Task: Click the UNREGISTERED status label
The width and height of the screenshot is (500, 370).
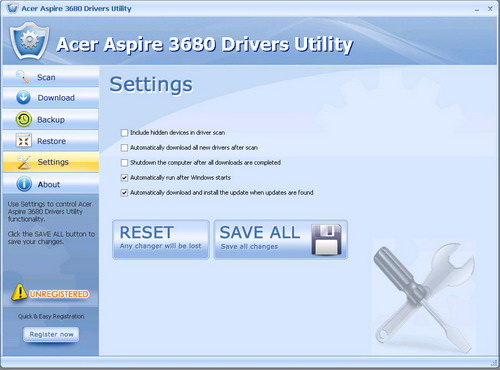Action: pyautogui.click(x=59, y=294)
